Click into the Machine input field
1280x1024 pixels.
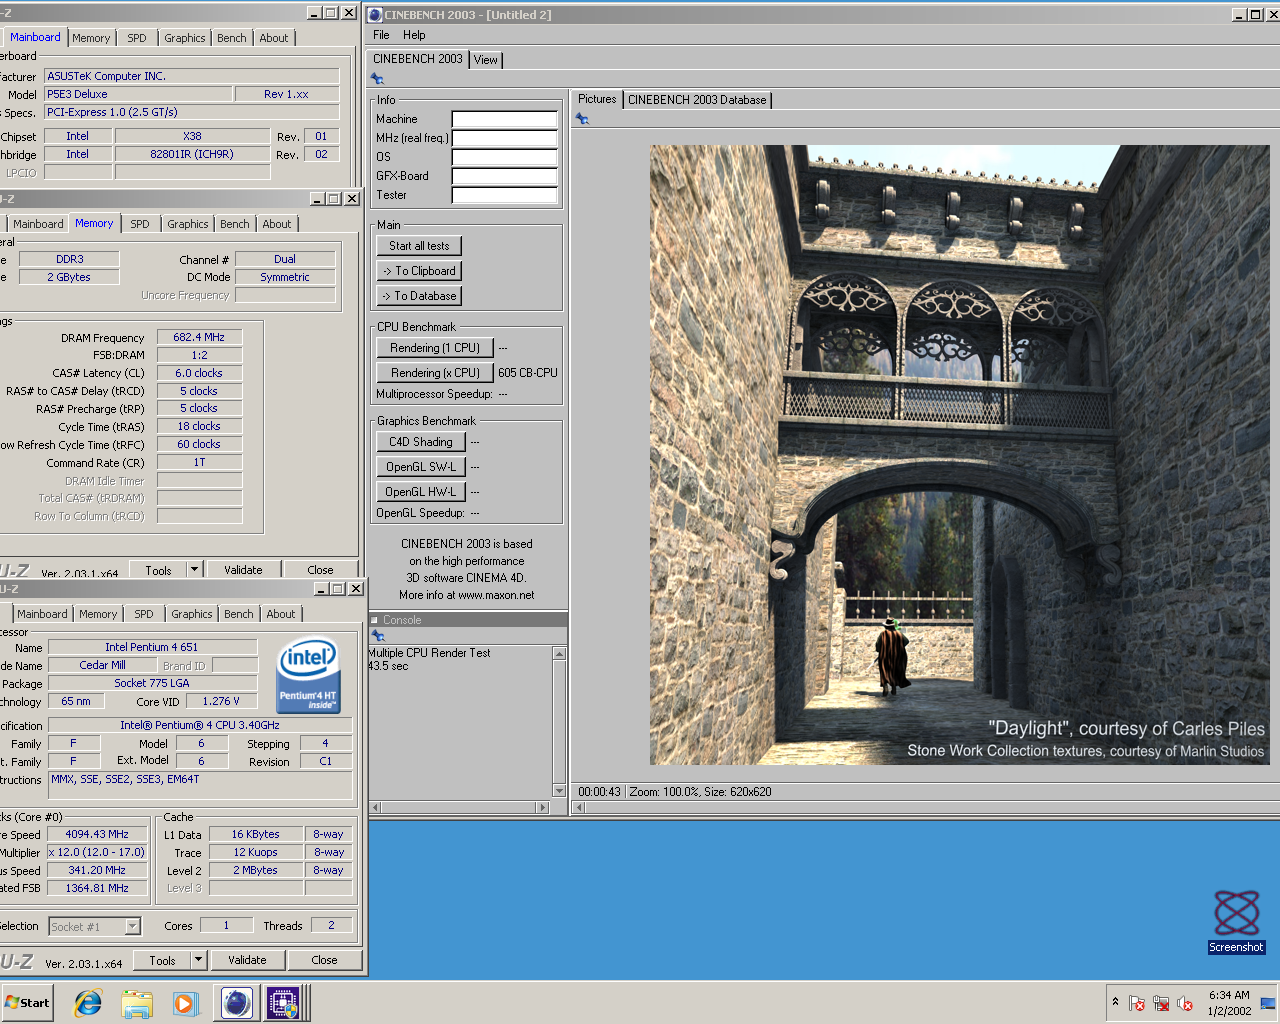[504, 119]
